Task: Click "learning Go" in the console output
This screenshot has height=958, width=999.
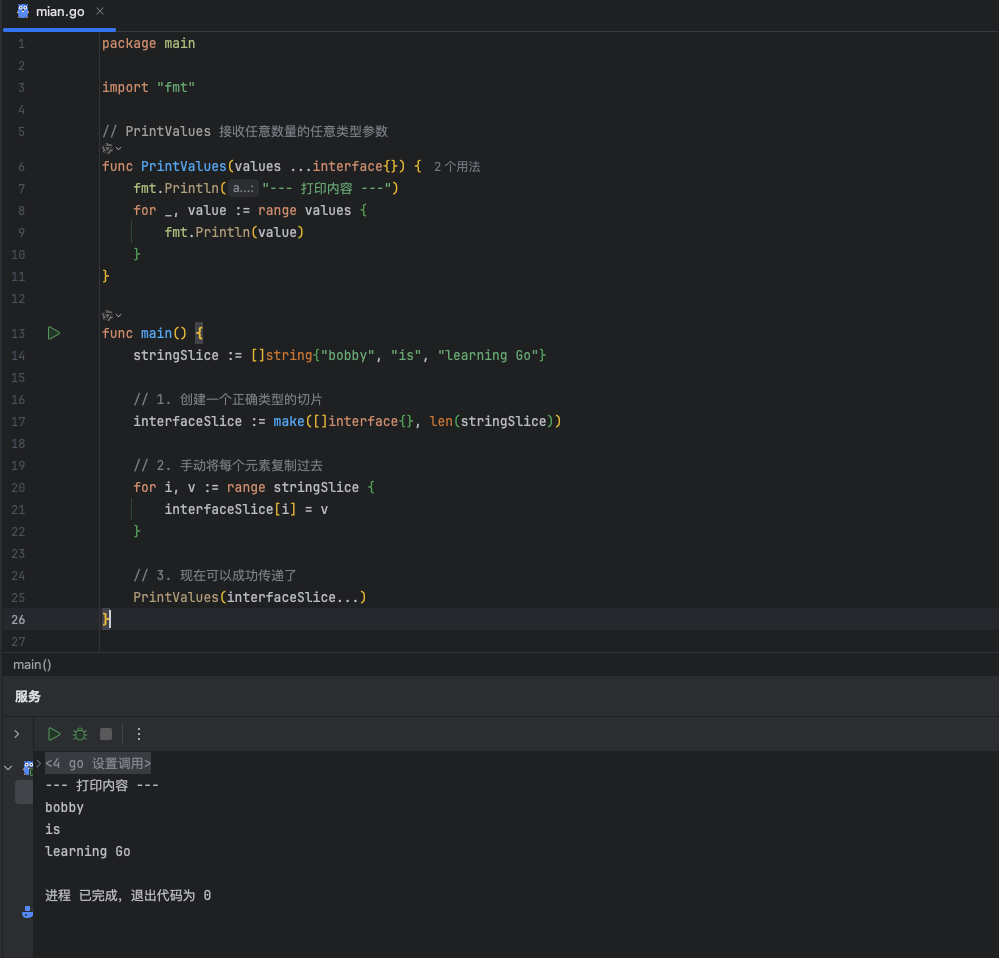Action: pyautogui.click(x=88, y=852)
